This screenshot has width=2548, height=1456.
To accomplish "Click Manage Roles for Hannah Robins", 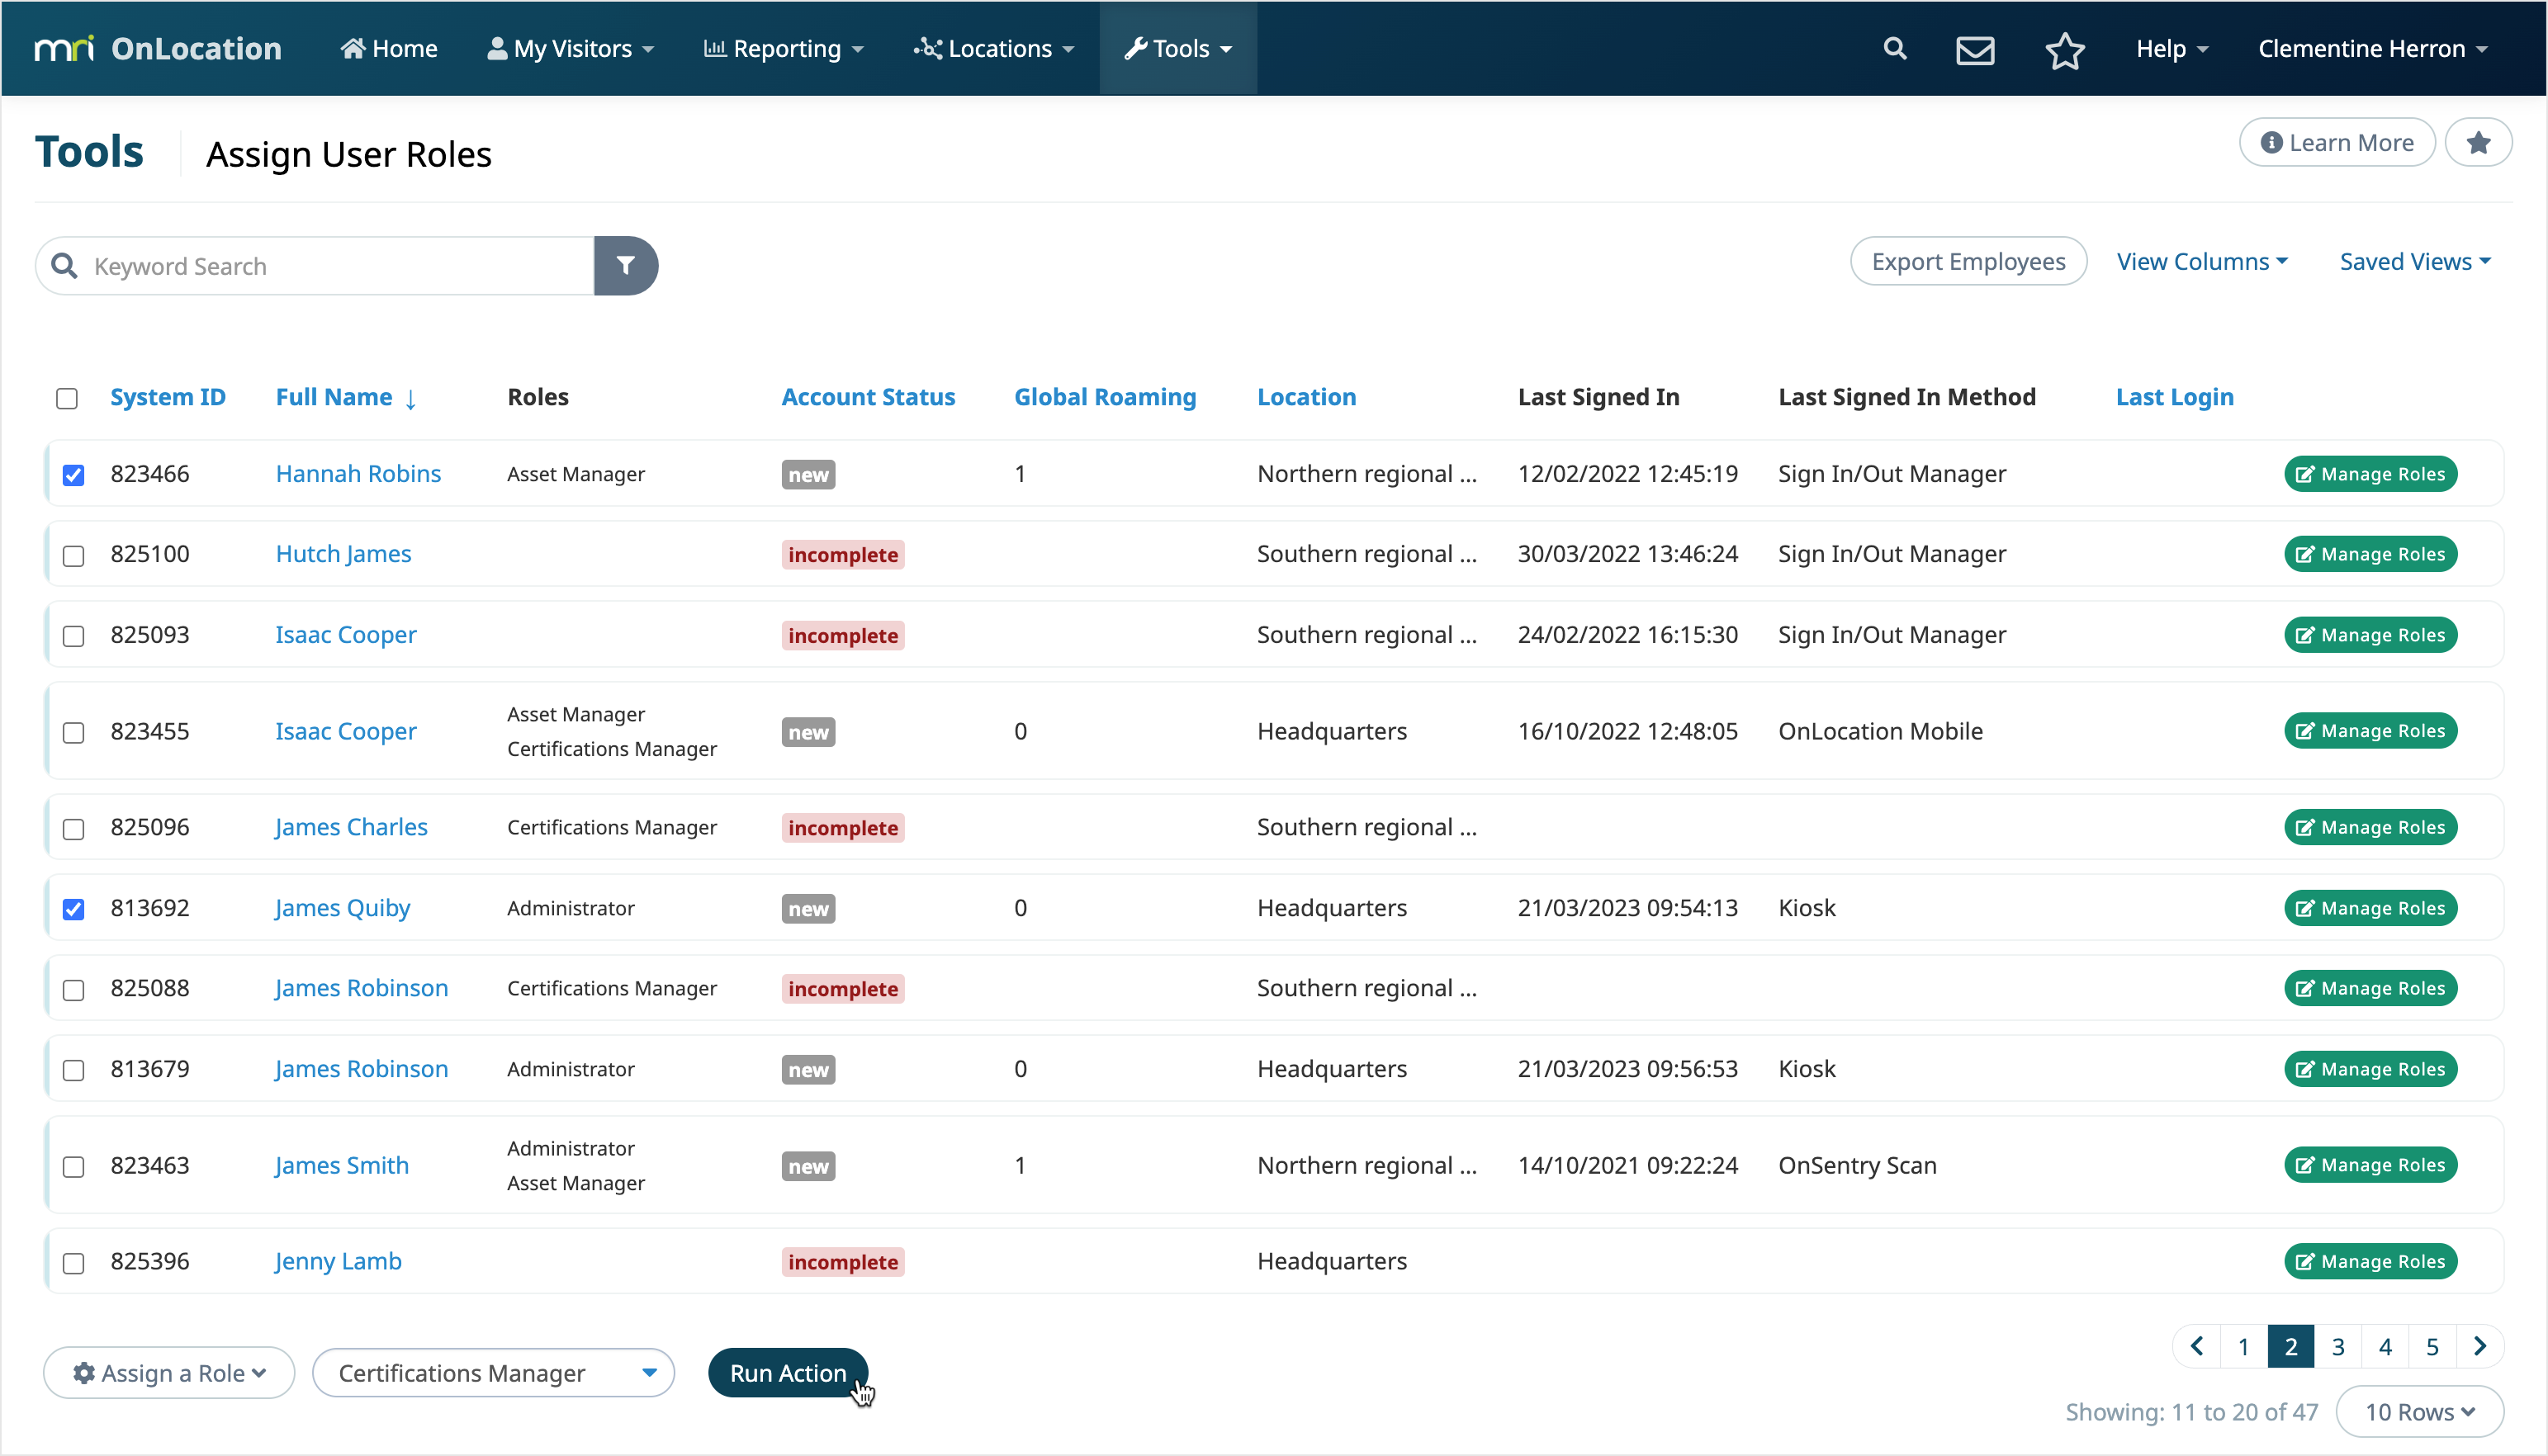I will [2370, 474].
